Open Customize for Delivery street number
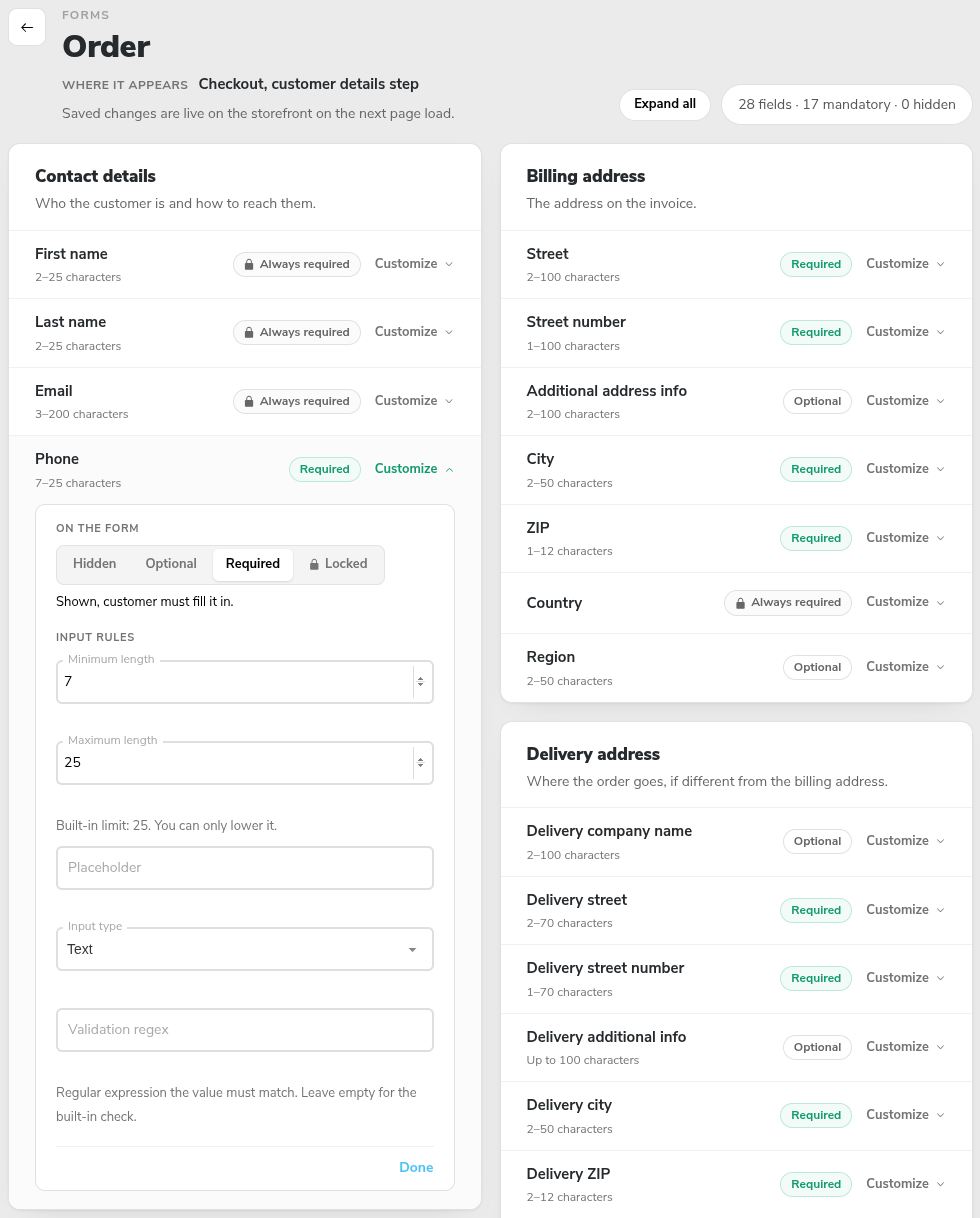This screenshot has height=1218, width=980. point(905,978)
